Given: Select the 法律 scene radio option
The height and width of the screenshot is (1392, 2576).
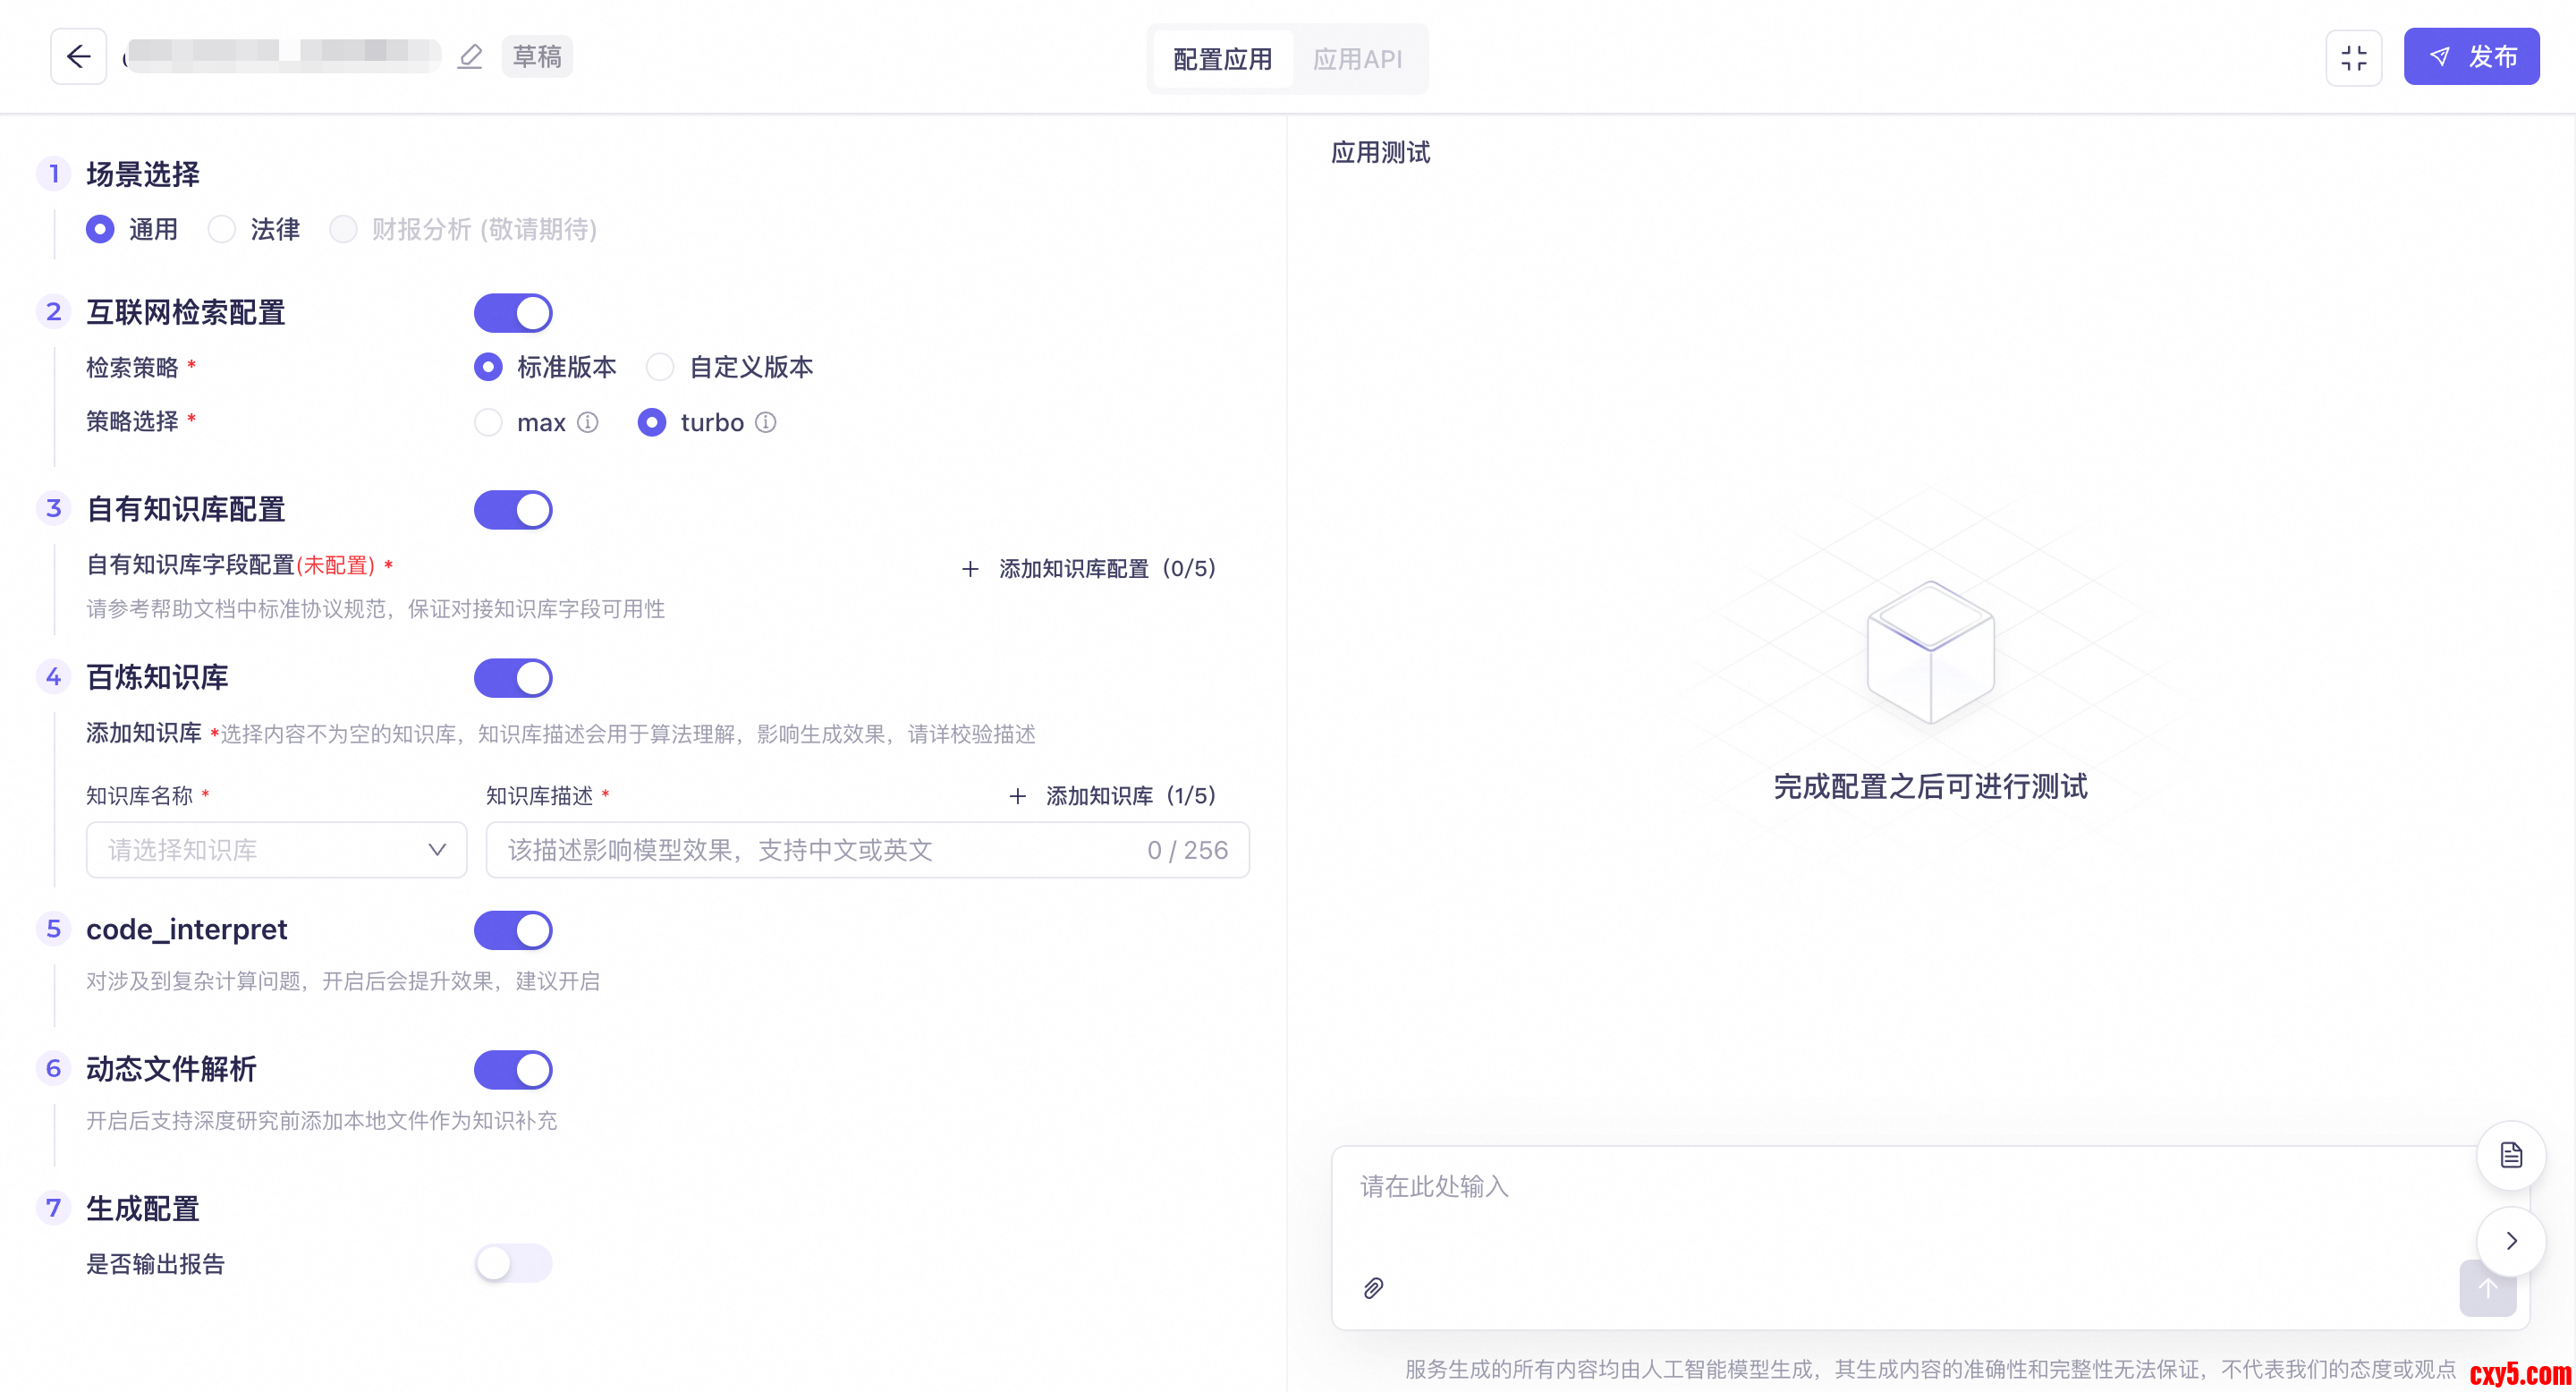Looking at the screenshot, I should (222, 229).
